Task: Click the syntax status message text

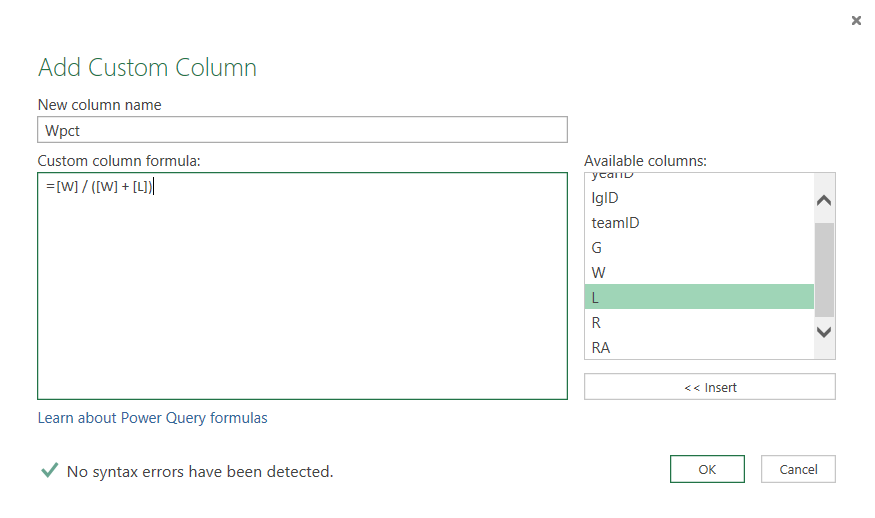Action: pyautogui.click(x=199, y=471)
